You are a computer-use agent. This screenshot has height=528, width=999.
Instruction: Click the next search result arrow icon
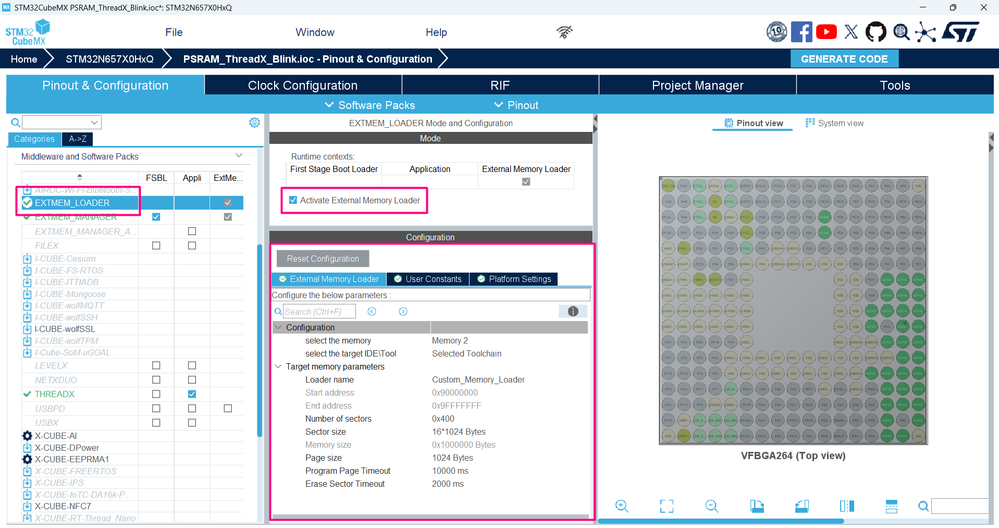pos(403,311)
